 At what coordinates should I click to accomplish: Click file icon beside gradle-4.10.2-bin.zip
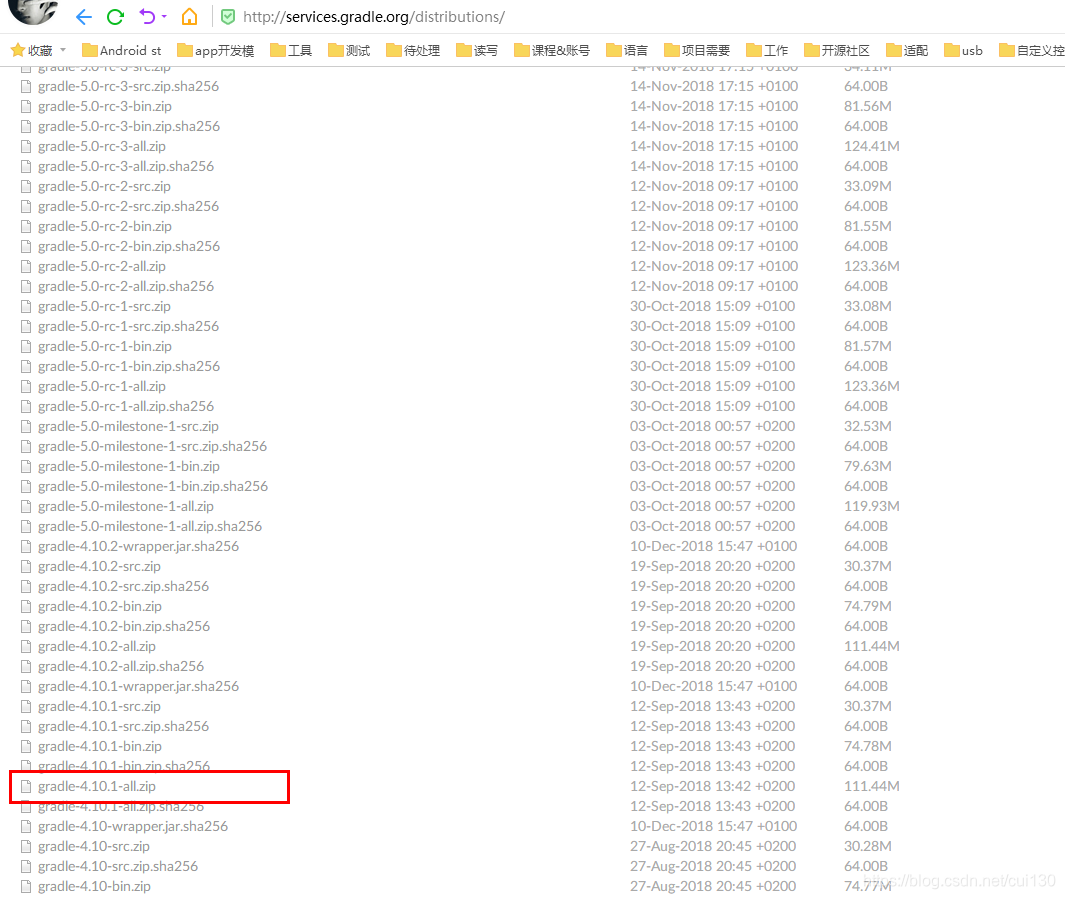26,606
